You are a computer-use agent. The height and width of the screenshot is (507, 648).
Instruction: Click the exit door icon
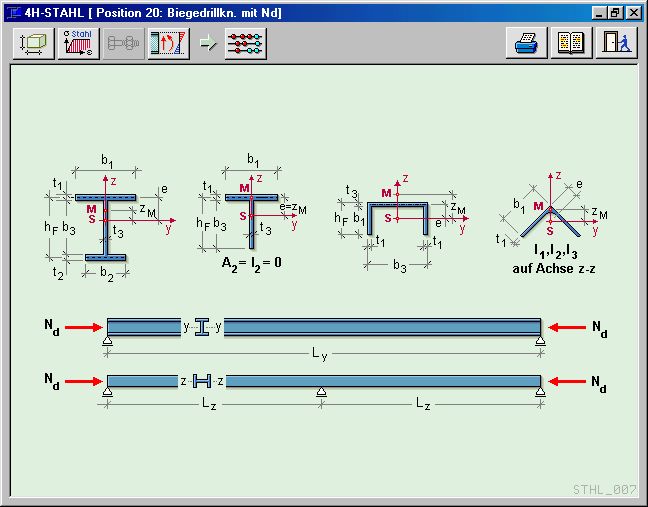(616, 44)
